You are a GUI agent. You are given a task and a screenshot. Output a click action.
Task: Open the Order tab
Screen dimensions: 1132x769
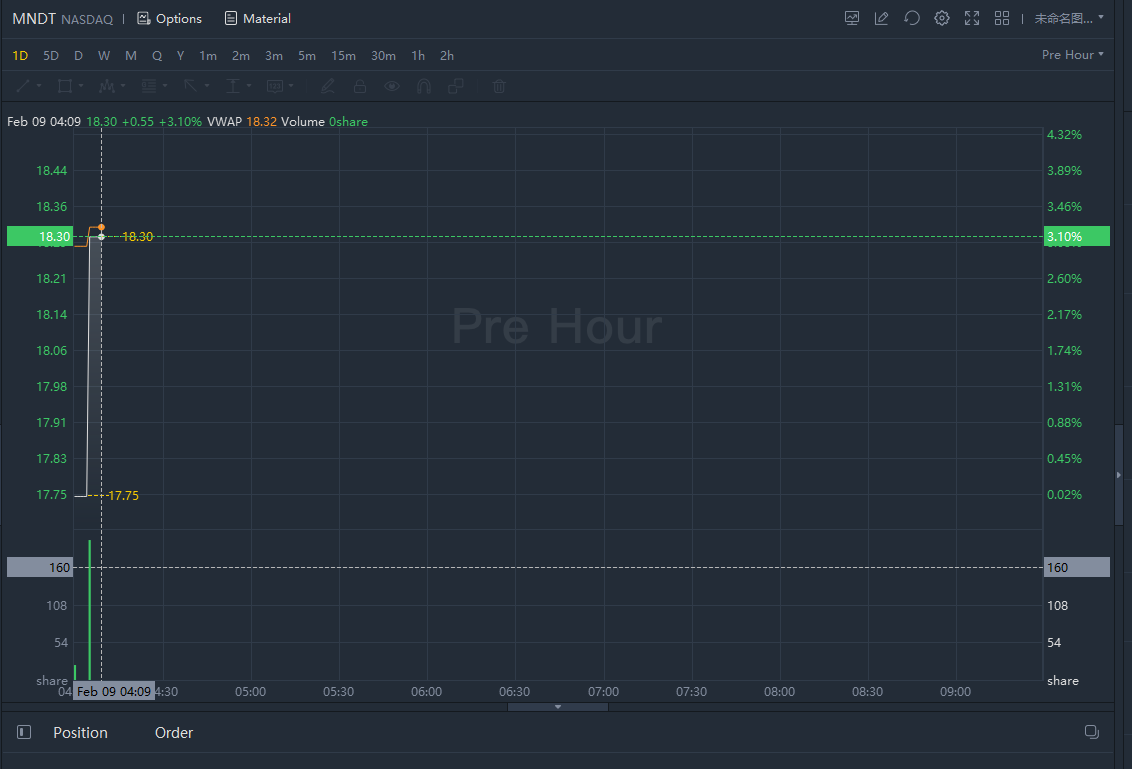(x=174, y=733)
